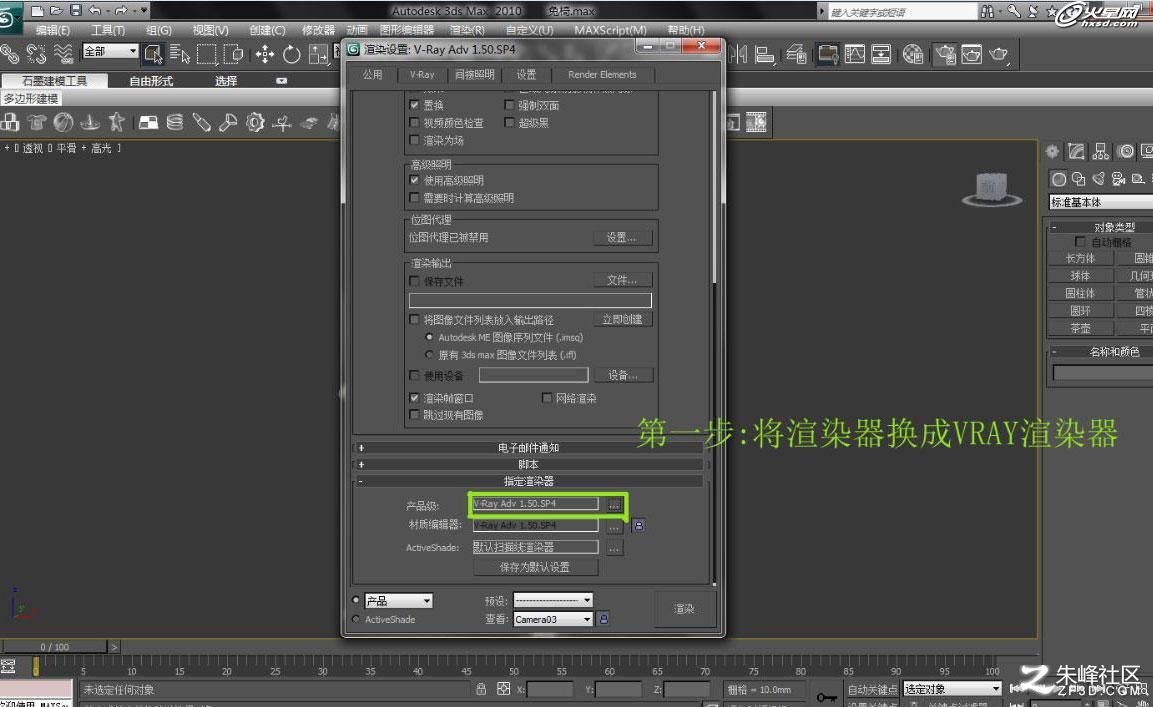Open the Modify panel tab icon
The image size is (1153, 707).
click(x=1077, y=152)
